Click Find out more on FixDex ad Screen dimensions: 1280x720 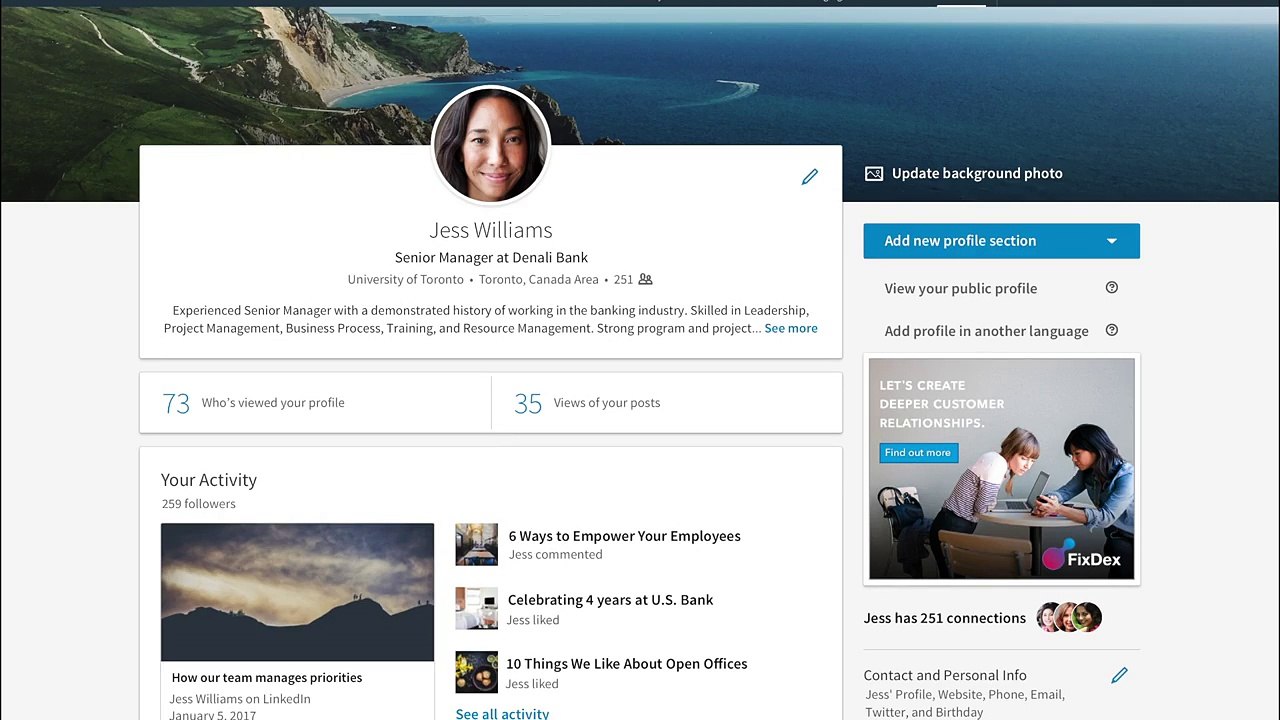click(x=918, y=453)
